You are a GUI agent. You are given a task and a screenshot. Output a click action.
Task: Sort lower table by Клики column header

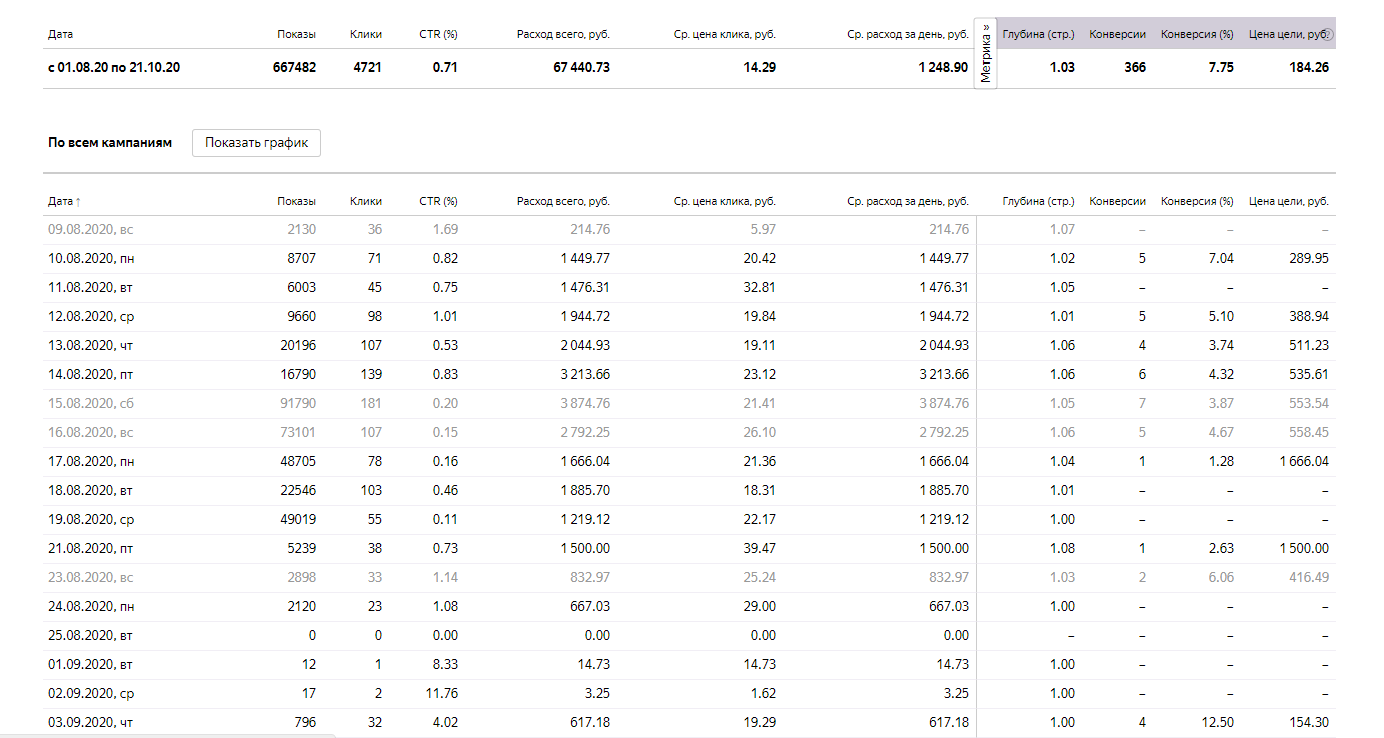click(x=365, y=201)
